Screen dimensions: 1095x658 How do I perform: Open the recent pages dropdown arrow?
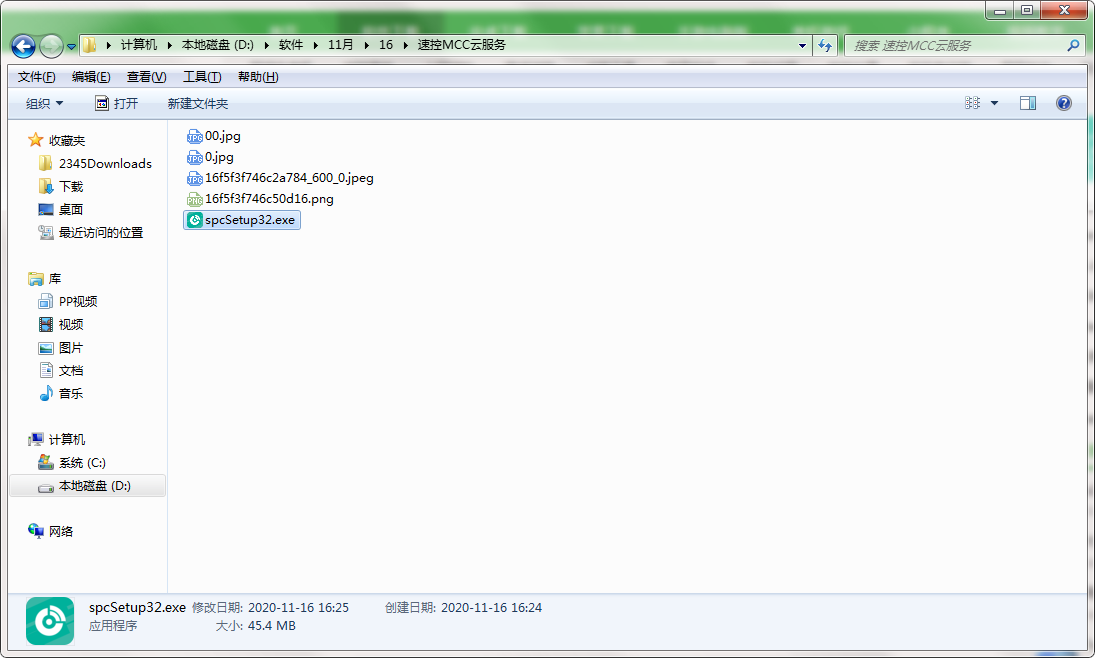tap(71, 47)
